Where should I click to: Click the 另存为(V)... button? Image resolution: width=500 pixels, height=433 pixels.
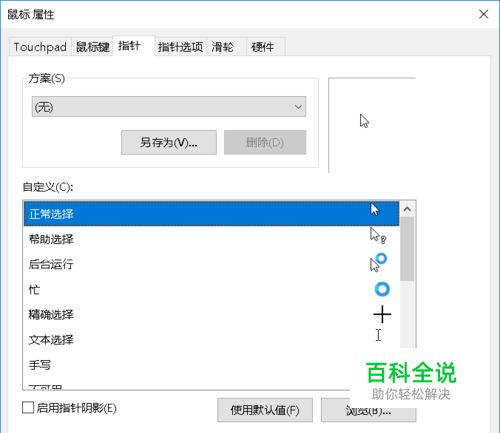coord(169,142)
